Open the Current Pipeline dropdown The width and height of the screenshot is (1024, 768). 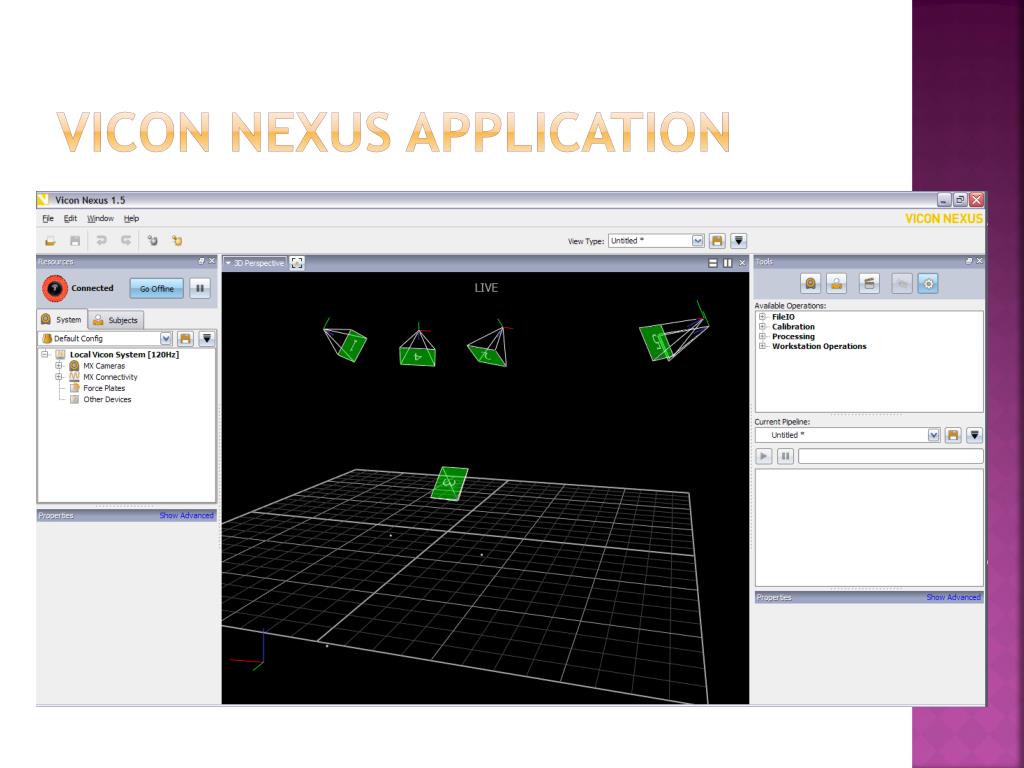click(934, 435)
